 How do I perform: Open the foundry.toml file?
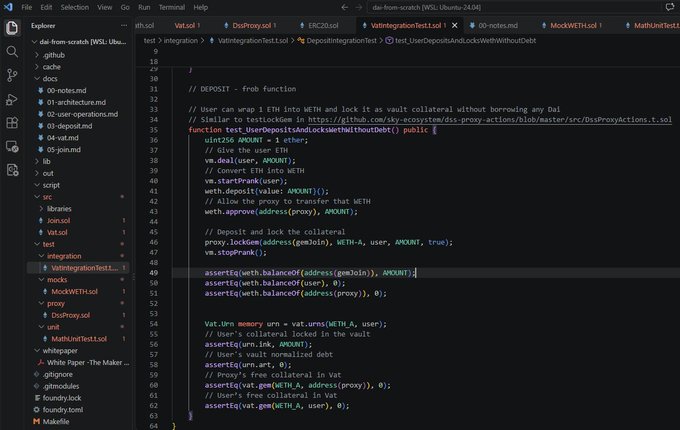coord(78,410)
